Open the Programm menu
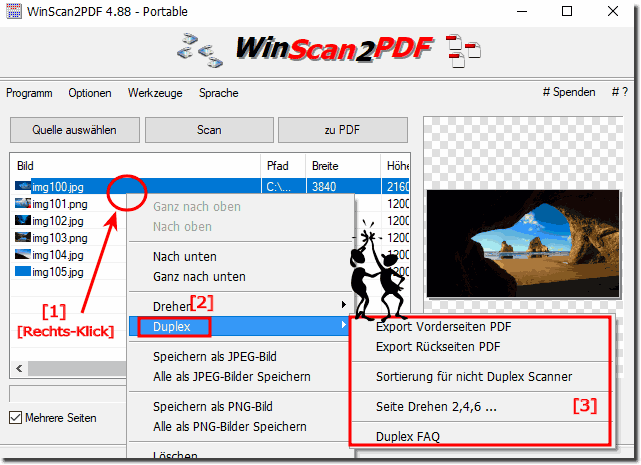Image resolution: width=641 pixels, height=465 pixels. click(x=29, y=93)
